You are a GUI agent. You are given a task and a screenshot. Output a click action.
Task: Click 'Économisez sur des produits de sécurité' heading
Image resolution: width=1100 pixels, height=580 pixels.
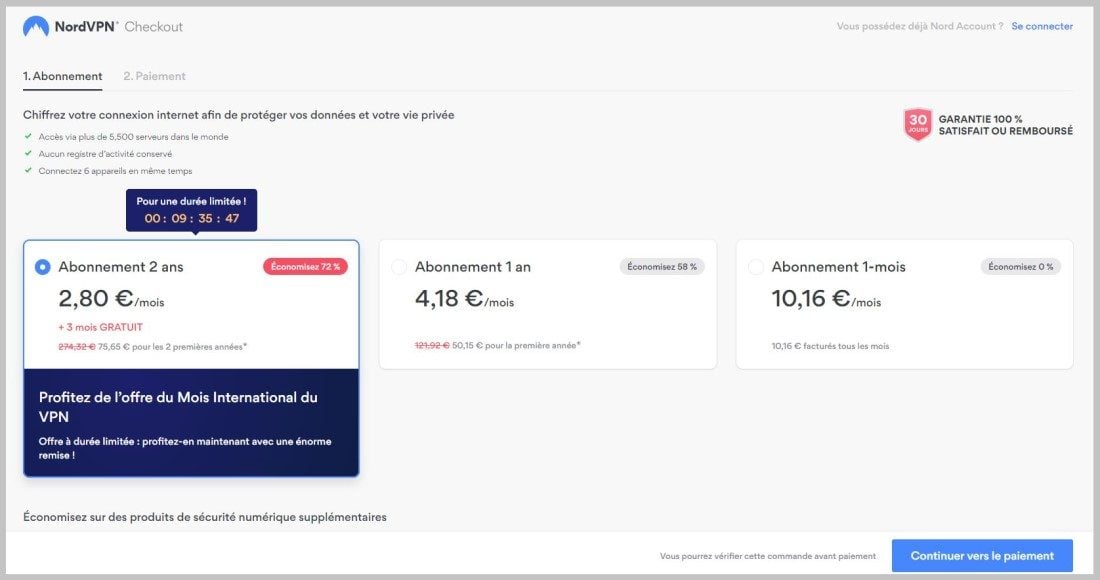205,517
